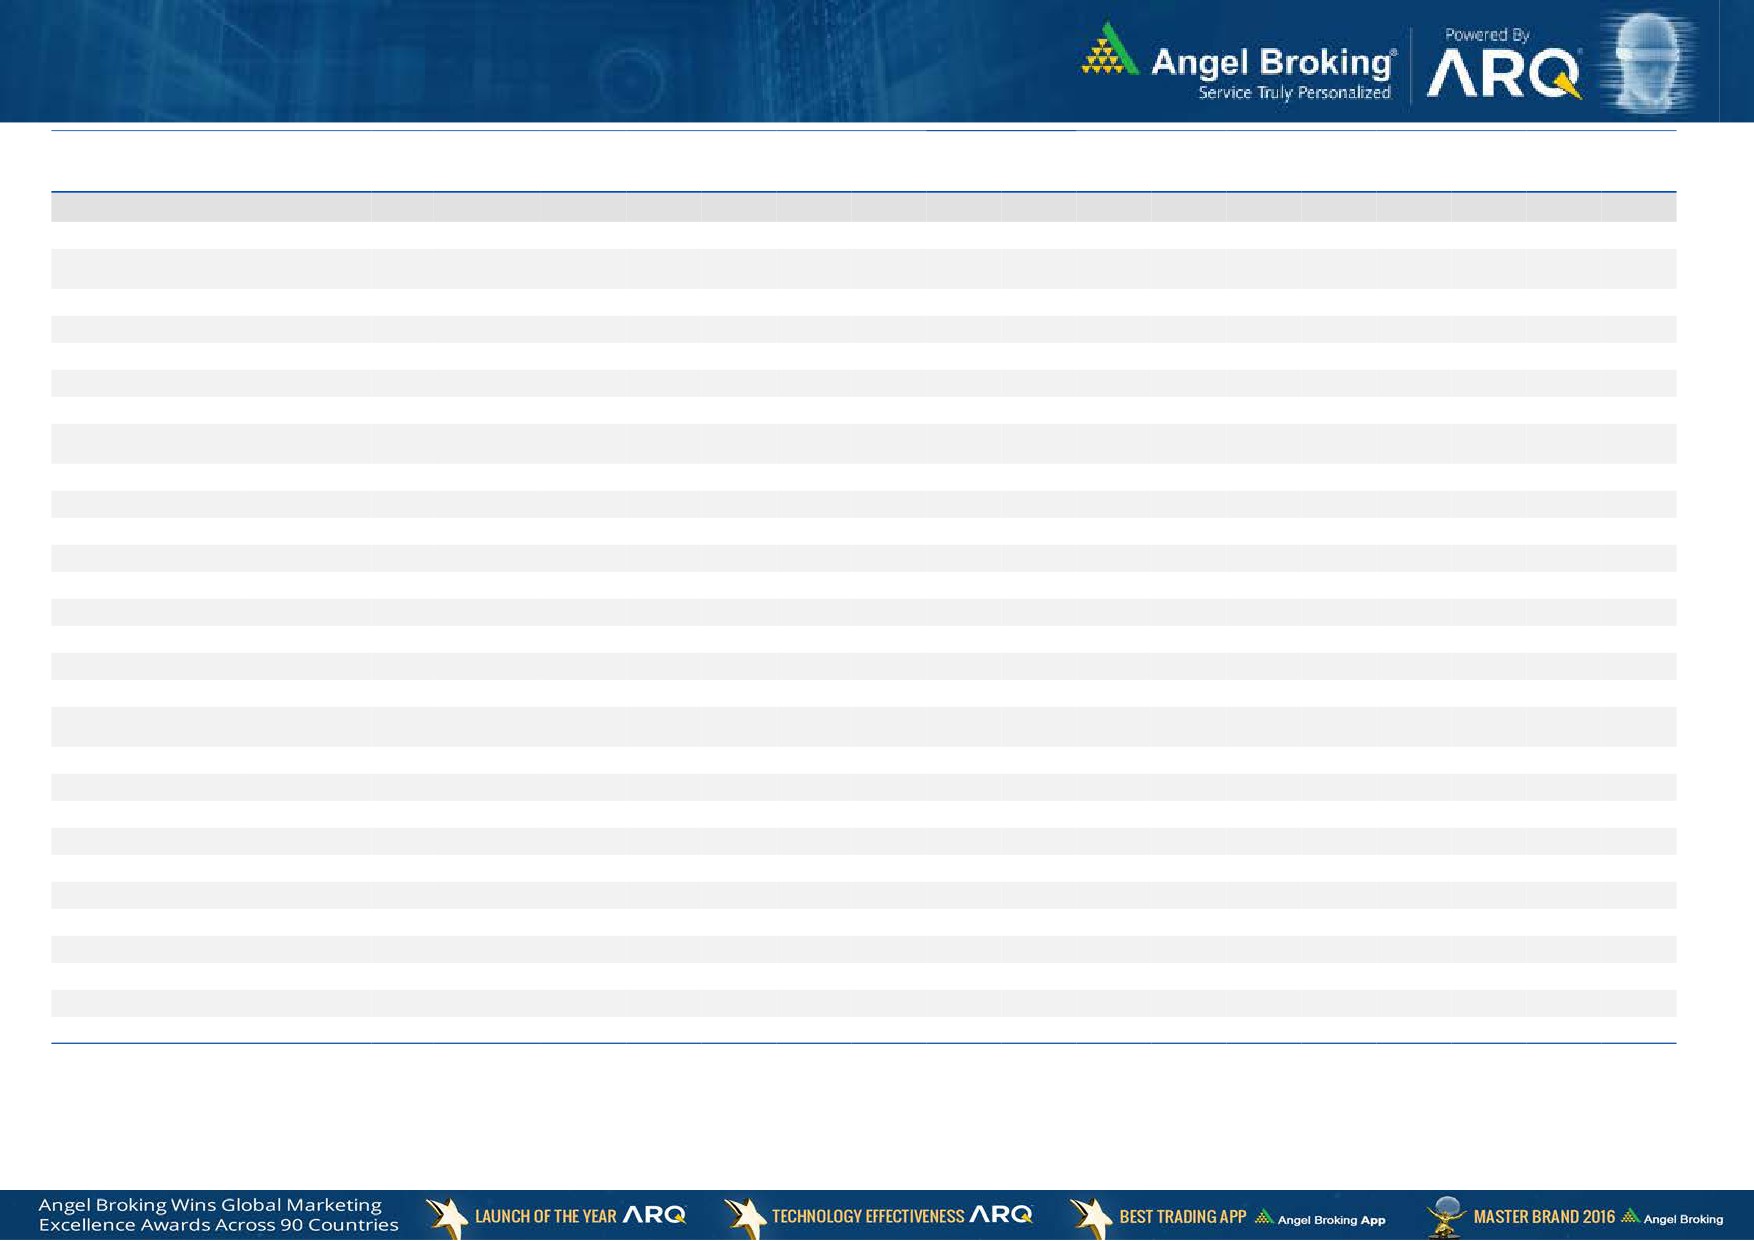The height and width of the screenshot is (1241, 1754).
Task: Click the Global Marketing Excellence Awards footer text
Action: (x=218, y=1215)
